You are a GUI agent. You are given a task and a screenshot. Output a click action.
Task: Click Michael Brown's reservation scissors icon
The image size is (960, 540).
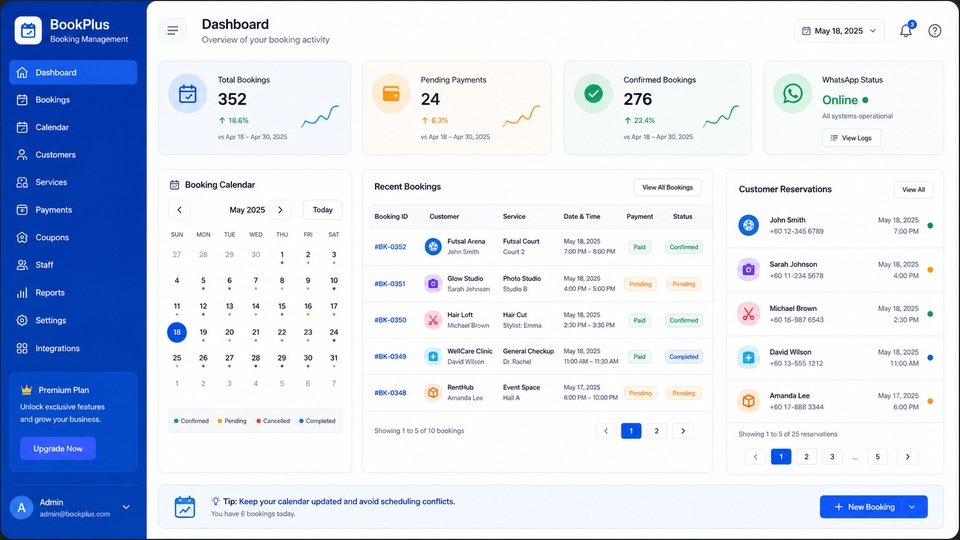pyautogui.click(x=748, y=313)
